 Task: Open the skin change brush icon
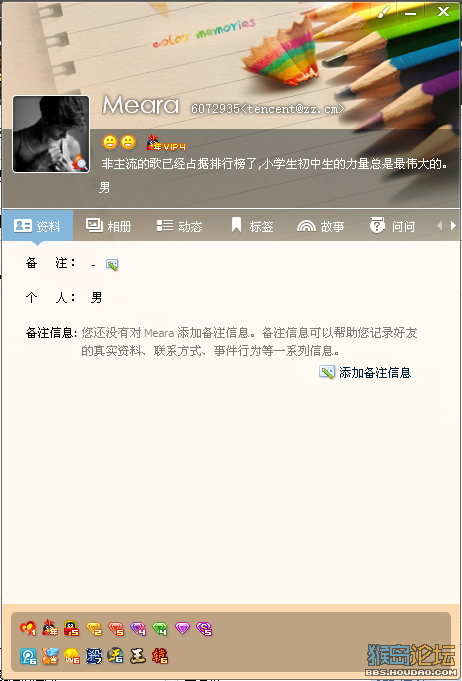(384, 12)
